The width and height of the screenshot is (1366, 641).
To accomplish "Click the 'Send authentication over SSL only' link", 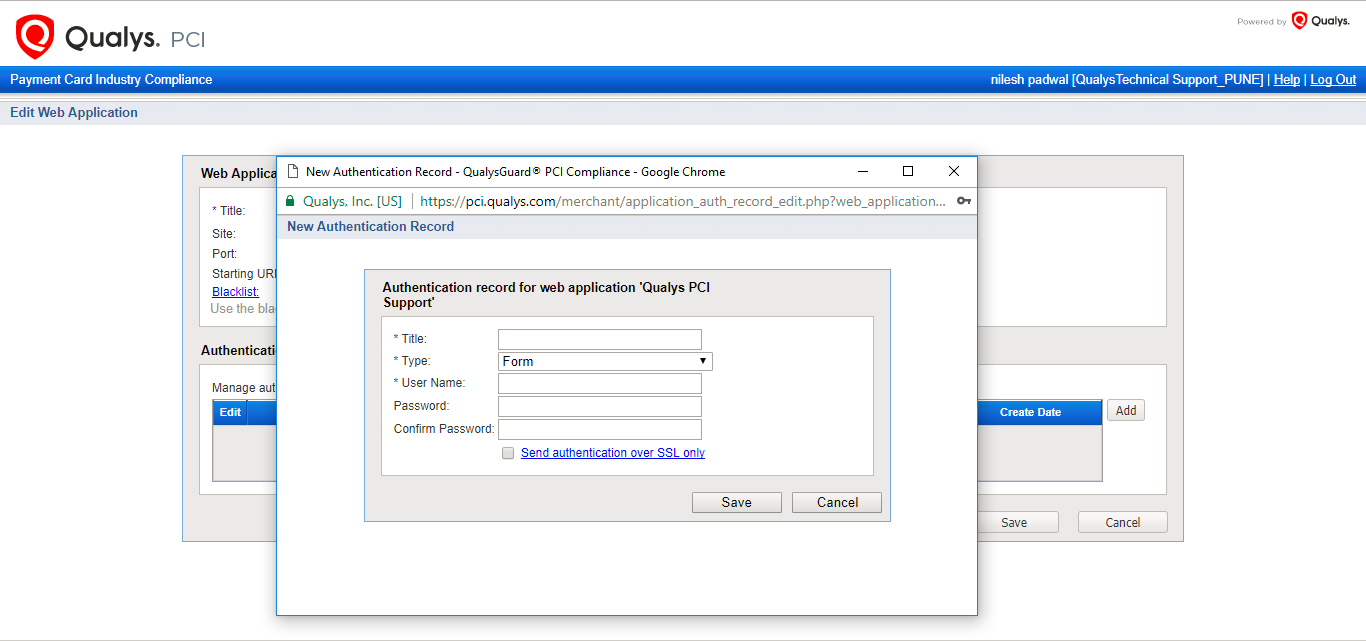I will click(613, 452).
